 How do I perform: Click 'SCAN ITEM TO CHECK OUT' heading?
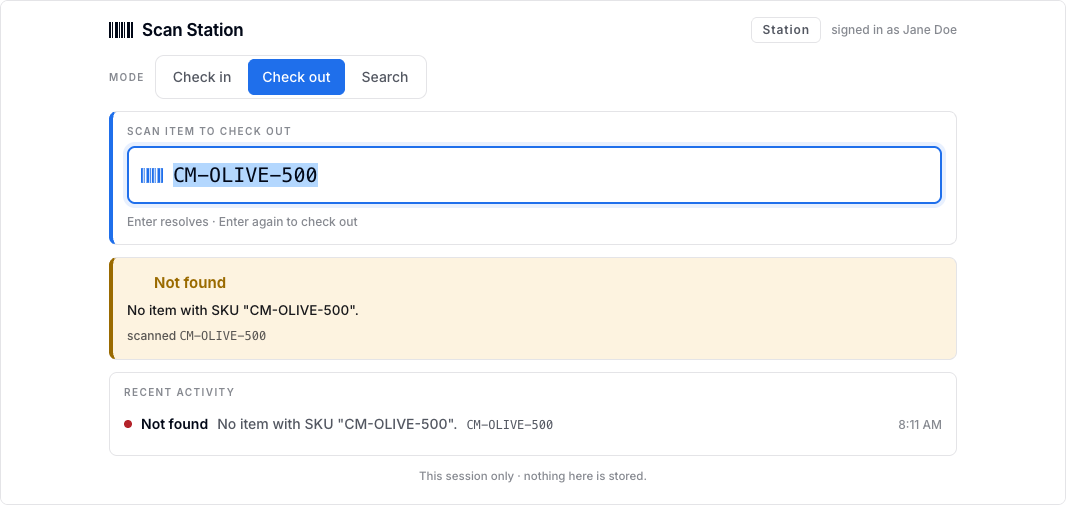click(209, 131)
